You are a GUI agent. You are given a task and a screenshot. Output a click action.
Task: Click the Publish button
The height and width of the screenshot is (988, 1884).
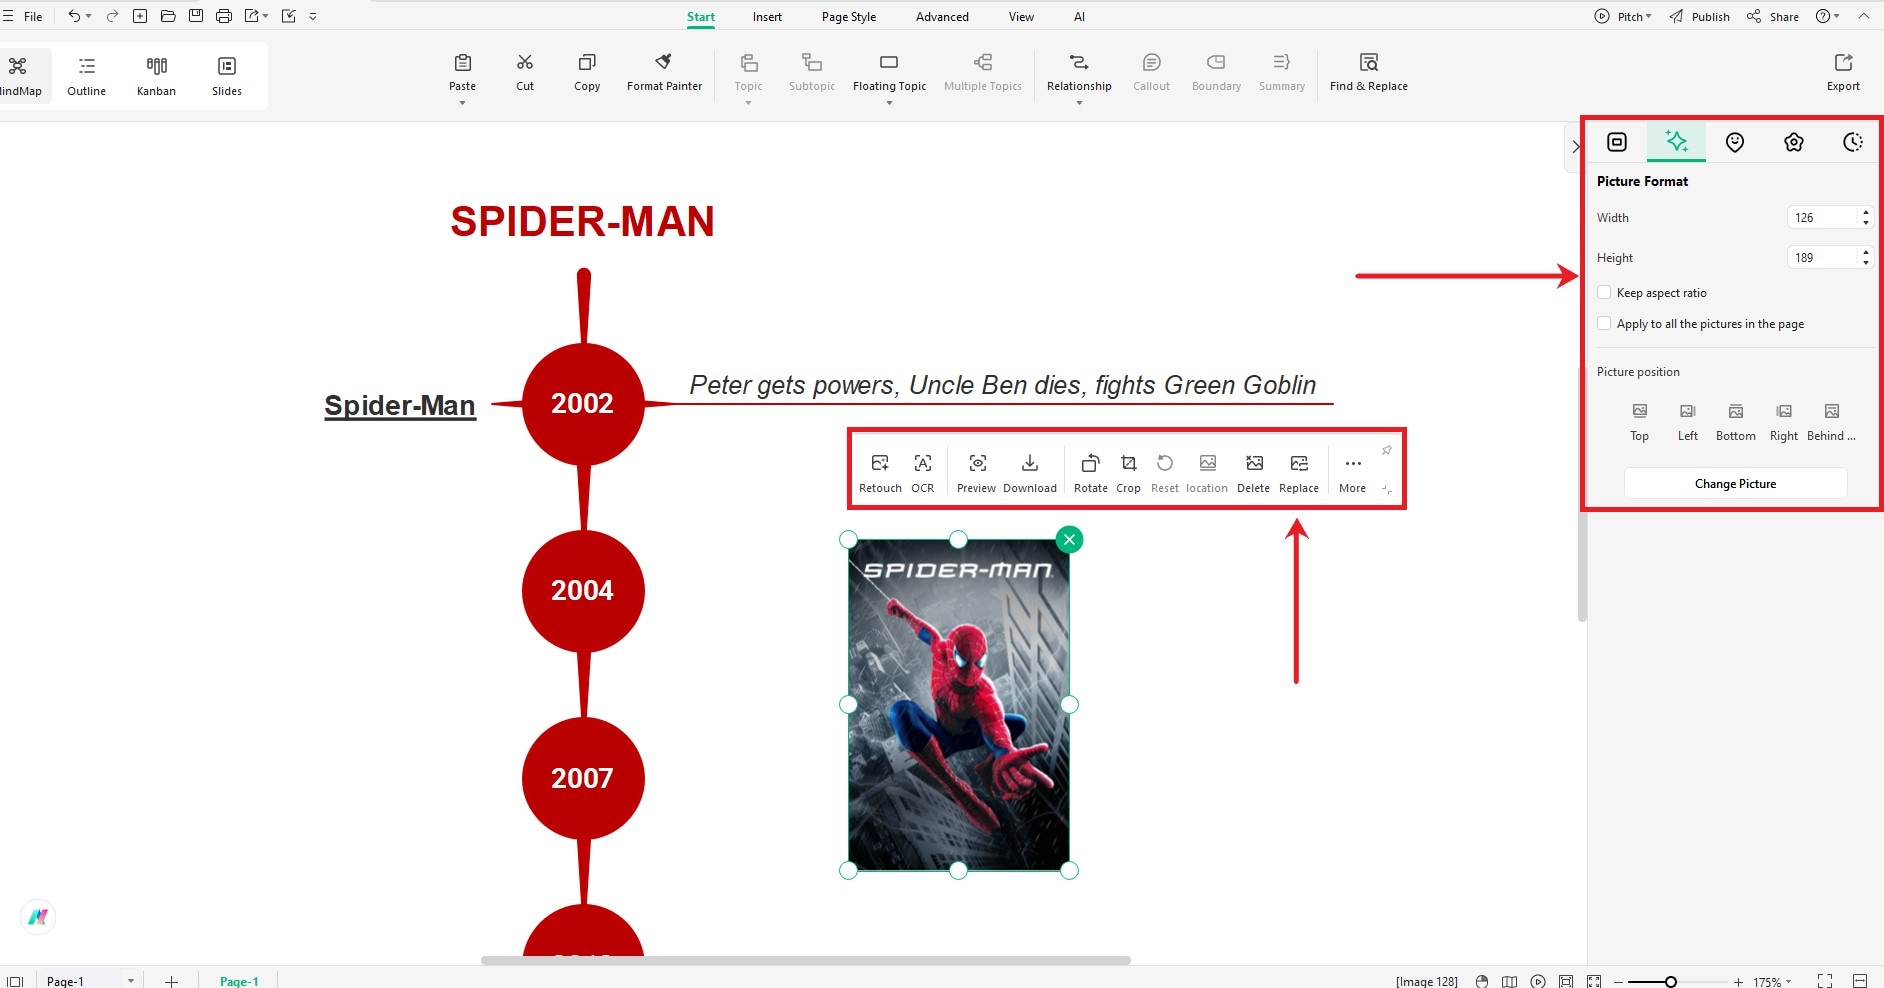coord(1699,16)
